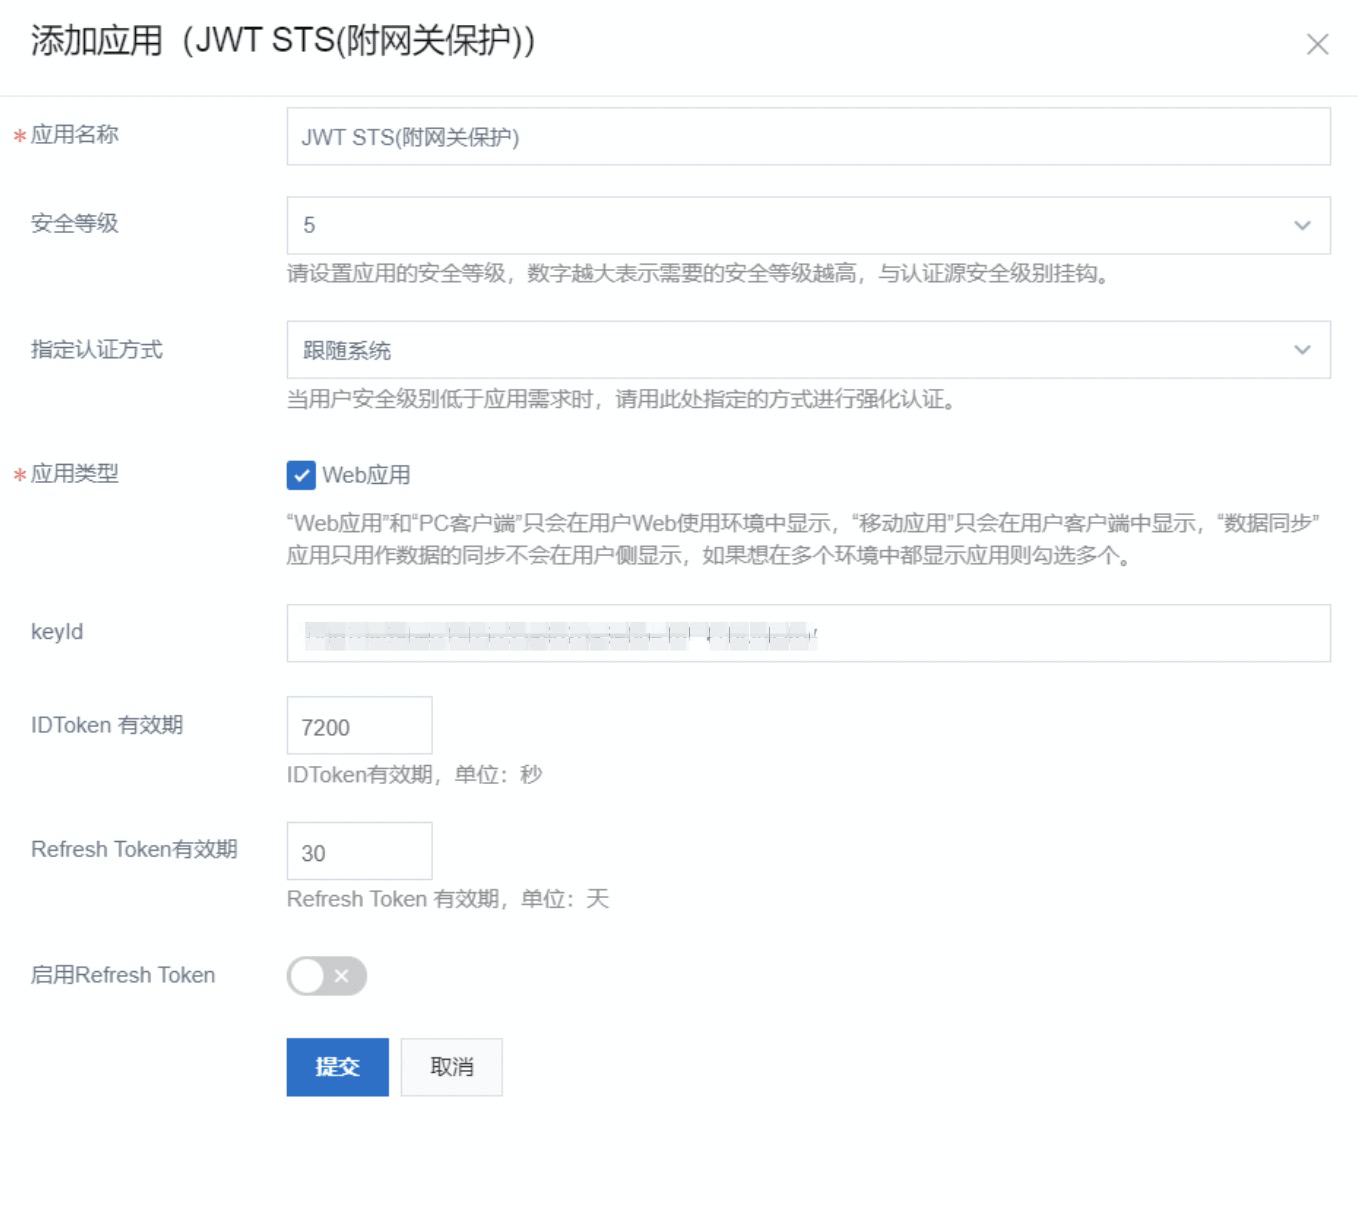Image resolution: width=1358 pixels, height=1206 pixels.
Task: Expand the 指定认证方式 dropdown showing 跟随系统
Action: pos(790,350)
